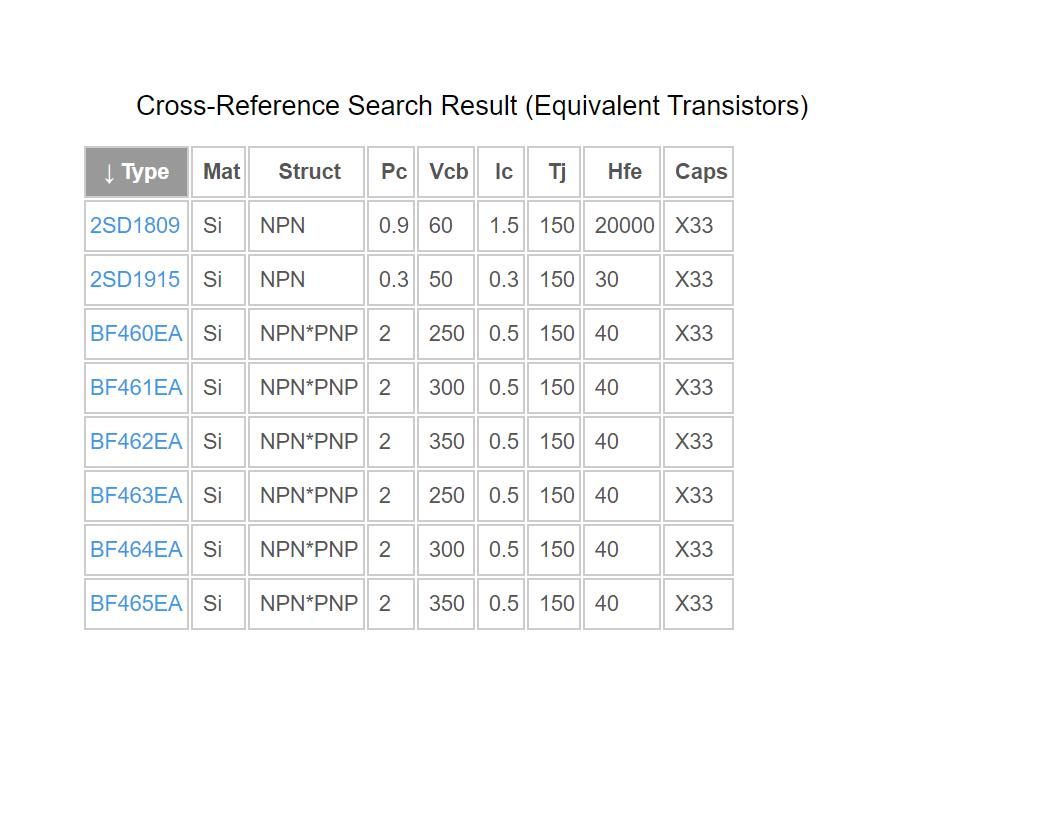The height and width of the screenshot is (815, 1055).
Task: Sort table by Mat column
Action: click(219, 172)
